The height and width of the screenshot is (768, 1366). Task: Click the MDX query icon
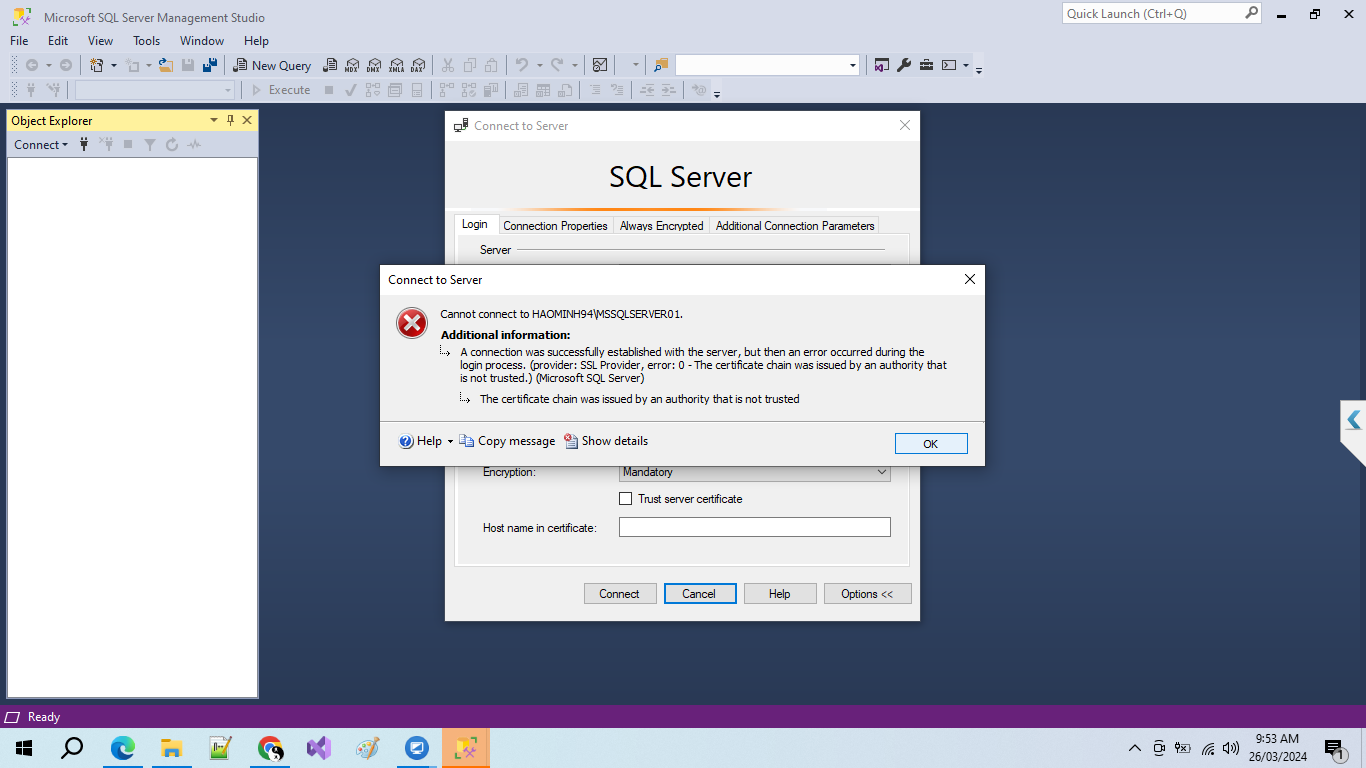click(x=352, y=65)
